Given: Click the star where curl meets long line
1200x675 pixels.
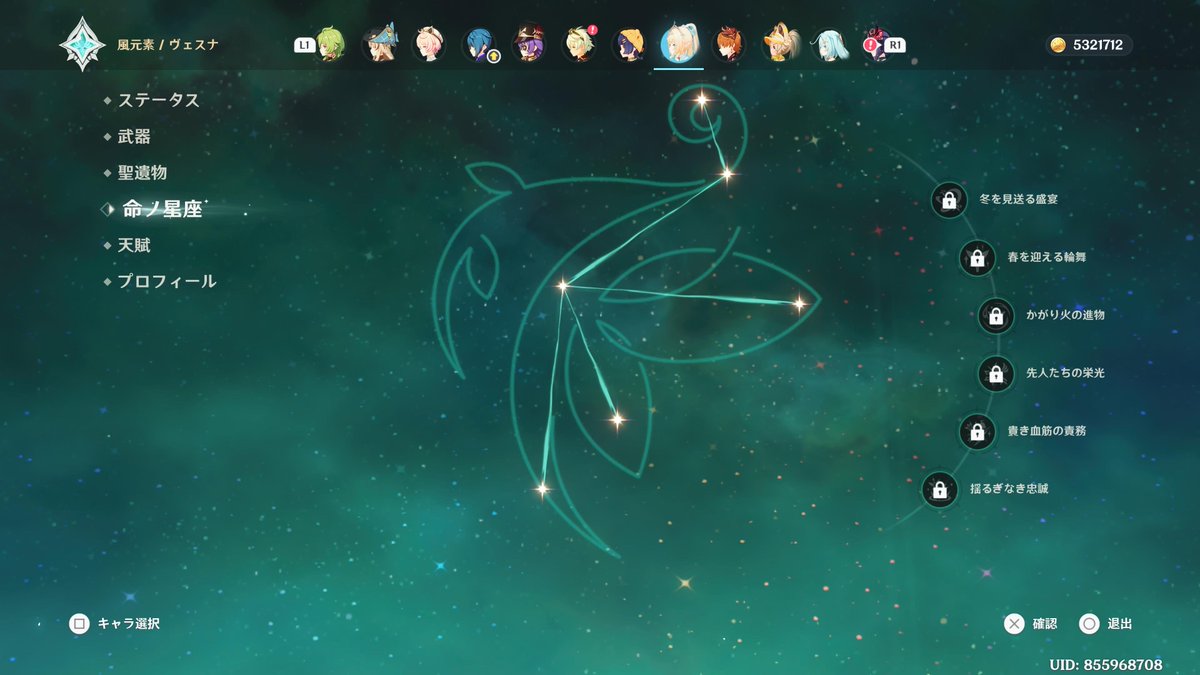Looking at the screenshot, I should tap(727, 174).
